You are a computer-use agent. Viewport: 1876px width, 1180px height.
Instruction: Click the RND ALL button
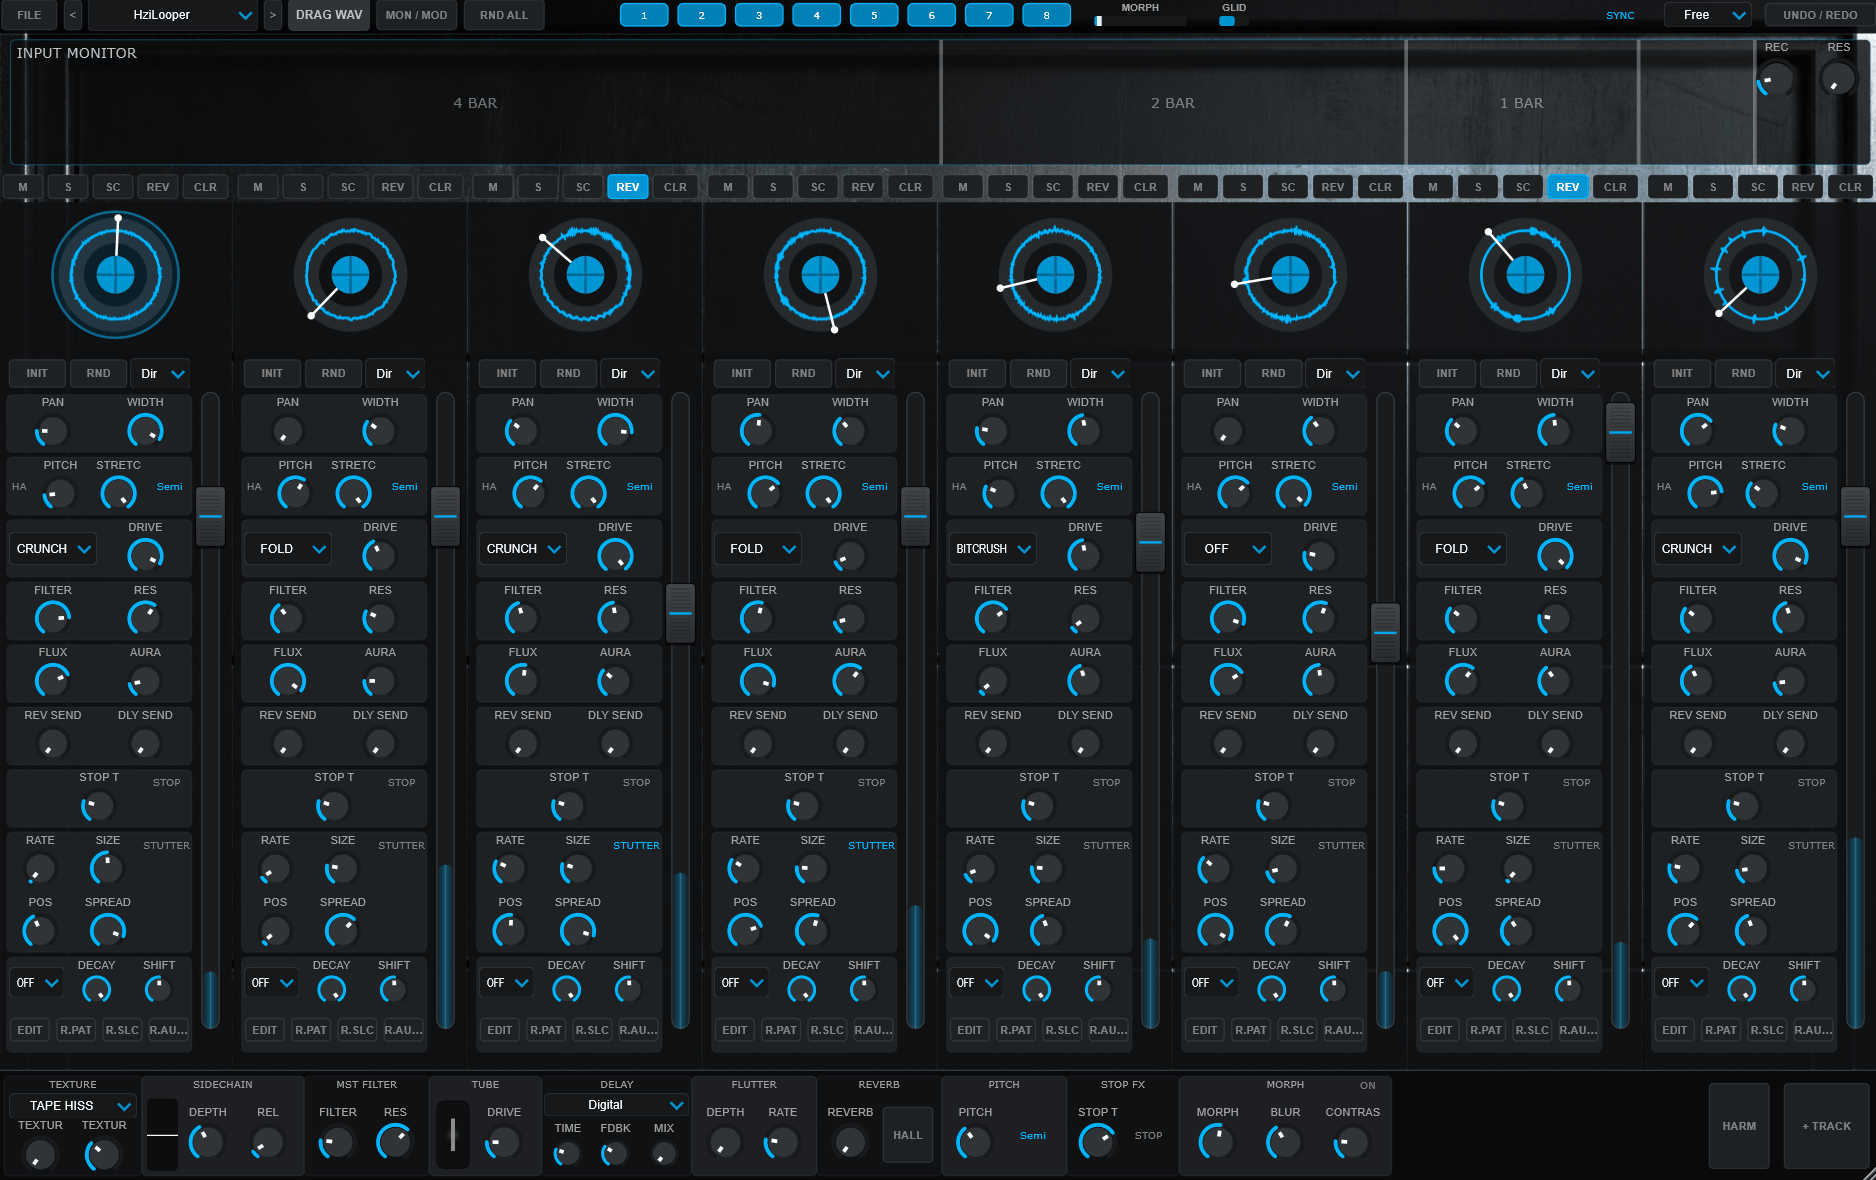(503, 14)
